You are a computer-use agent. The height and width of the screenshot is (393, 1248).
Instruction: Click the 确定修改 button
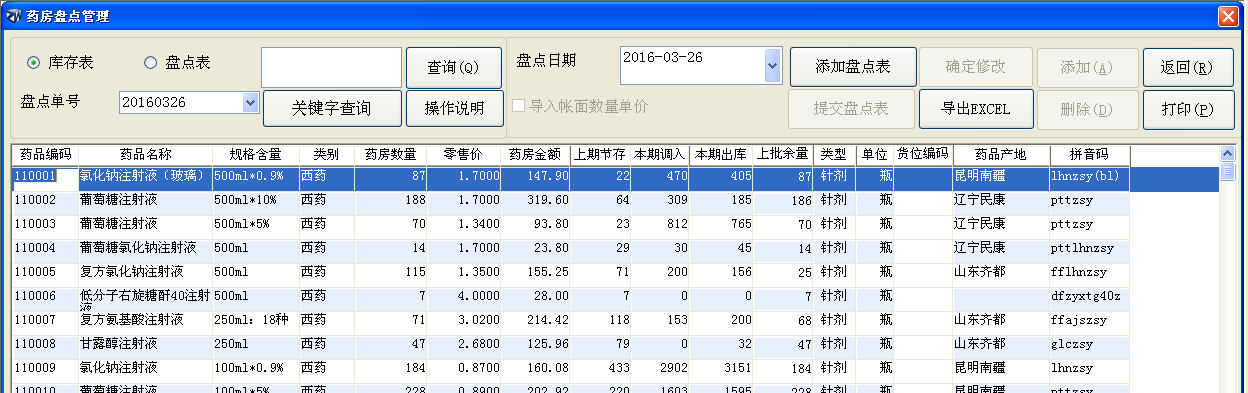pos(976,67)
